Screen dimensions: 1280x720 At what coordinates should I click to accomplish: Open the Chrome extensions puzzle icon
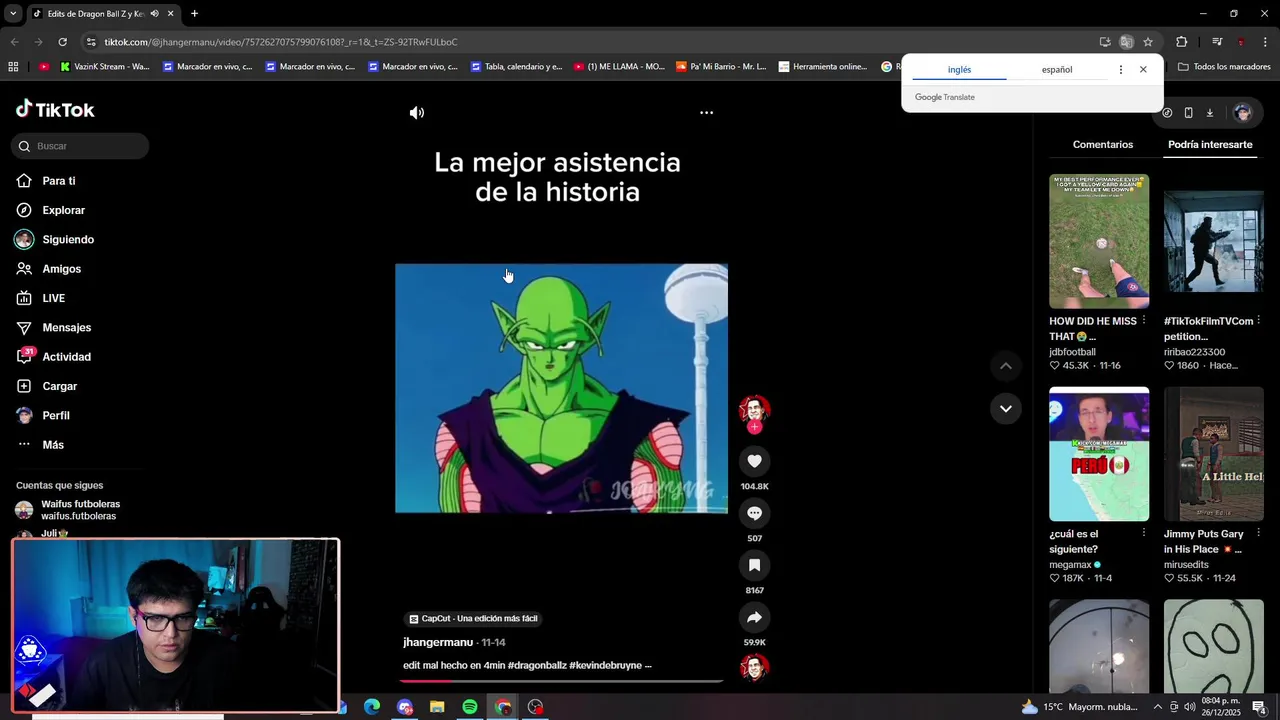pos(1181,42)
